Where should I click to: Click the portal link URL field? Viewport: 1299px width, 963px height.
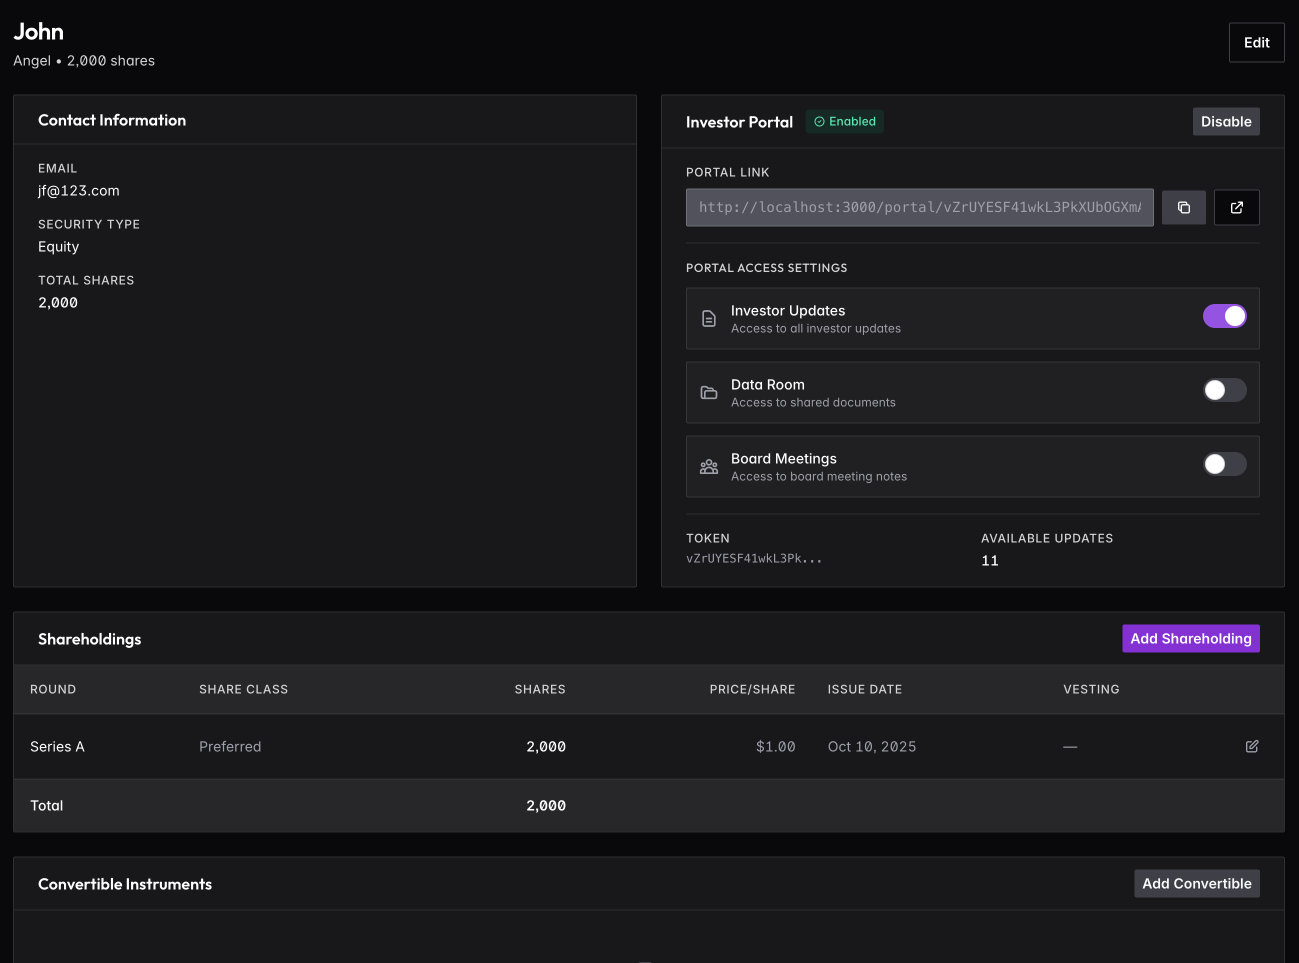pyautogui.click(x=919, y=208)
